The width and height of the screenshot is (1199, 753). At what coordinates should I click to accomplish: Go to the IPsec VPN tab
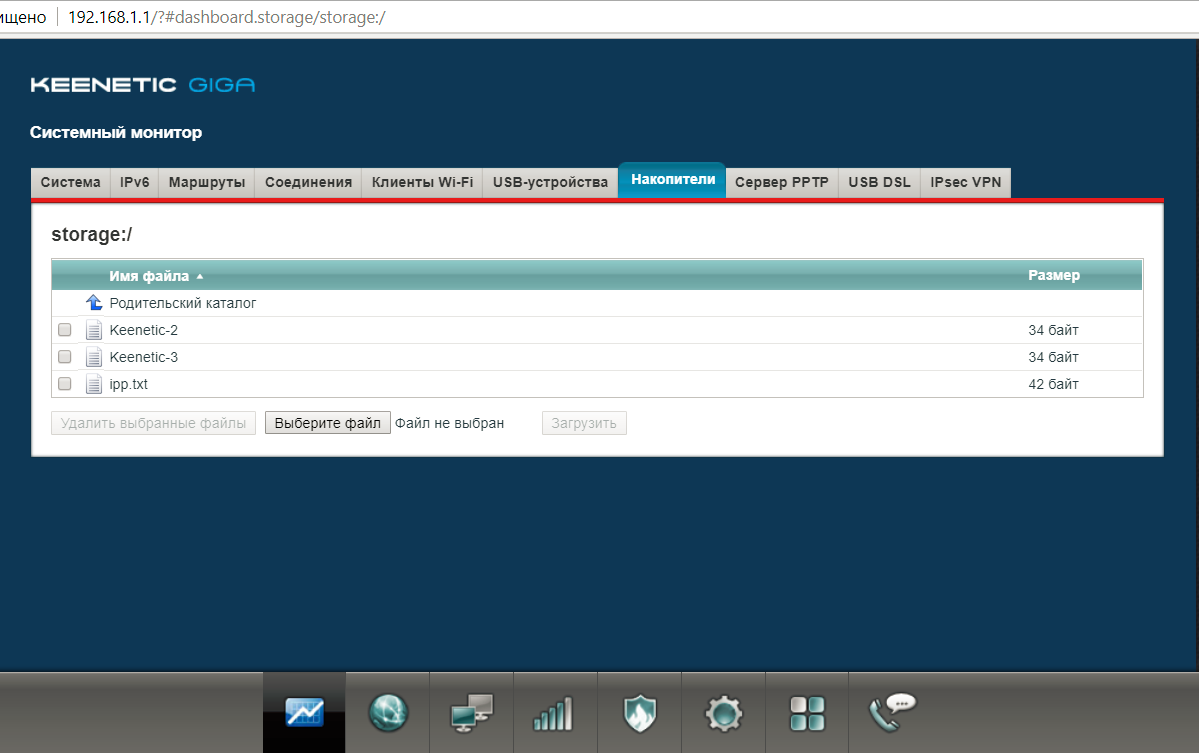pyautogui.click(x=965, y=183)
